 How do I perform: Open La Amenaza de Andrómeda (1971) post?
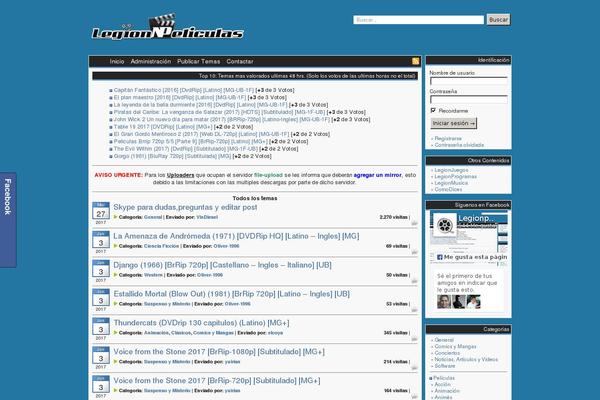coord(236,236)
